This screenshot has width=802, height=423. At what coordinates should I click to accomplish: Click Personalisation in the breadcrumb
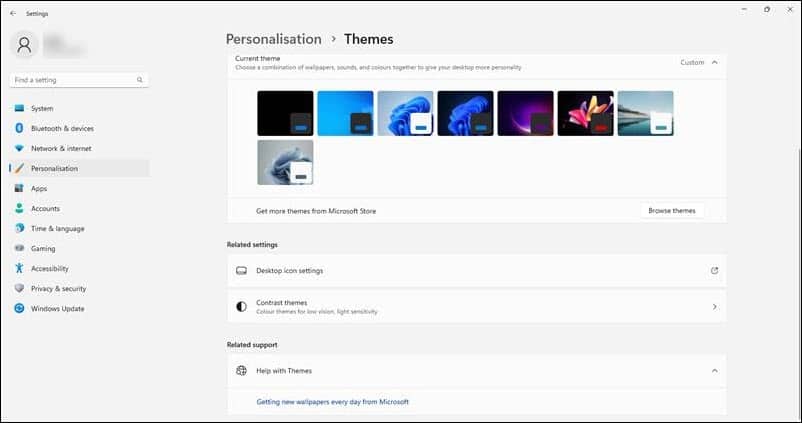click(274, 39)
